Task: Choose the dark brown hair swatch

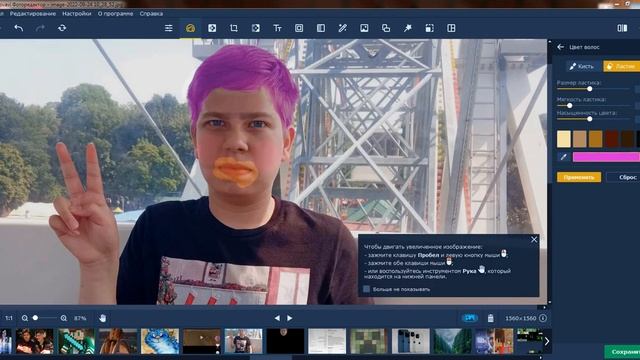Action: [x=627, y=139]
